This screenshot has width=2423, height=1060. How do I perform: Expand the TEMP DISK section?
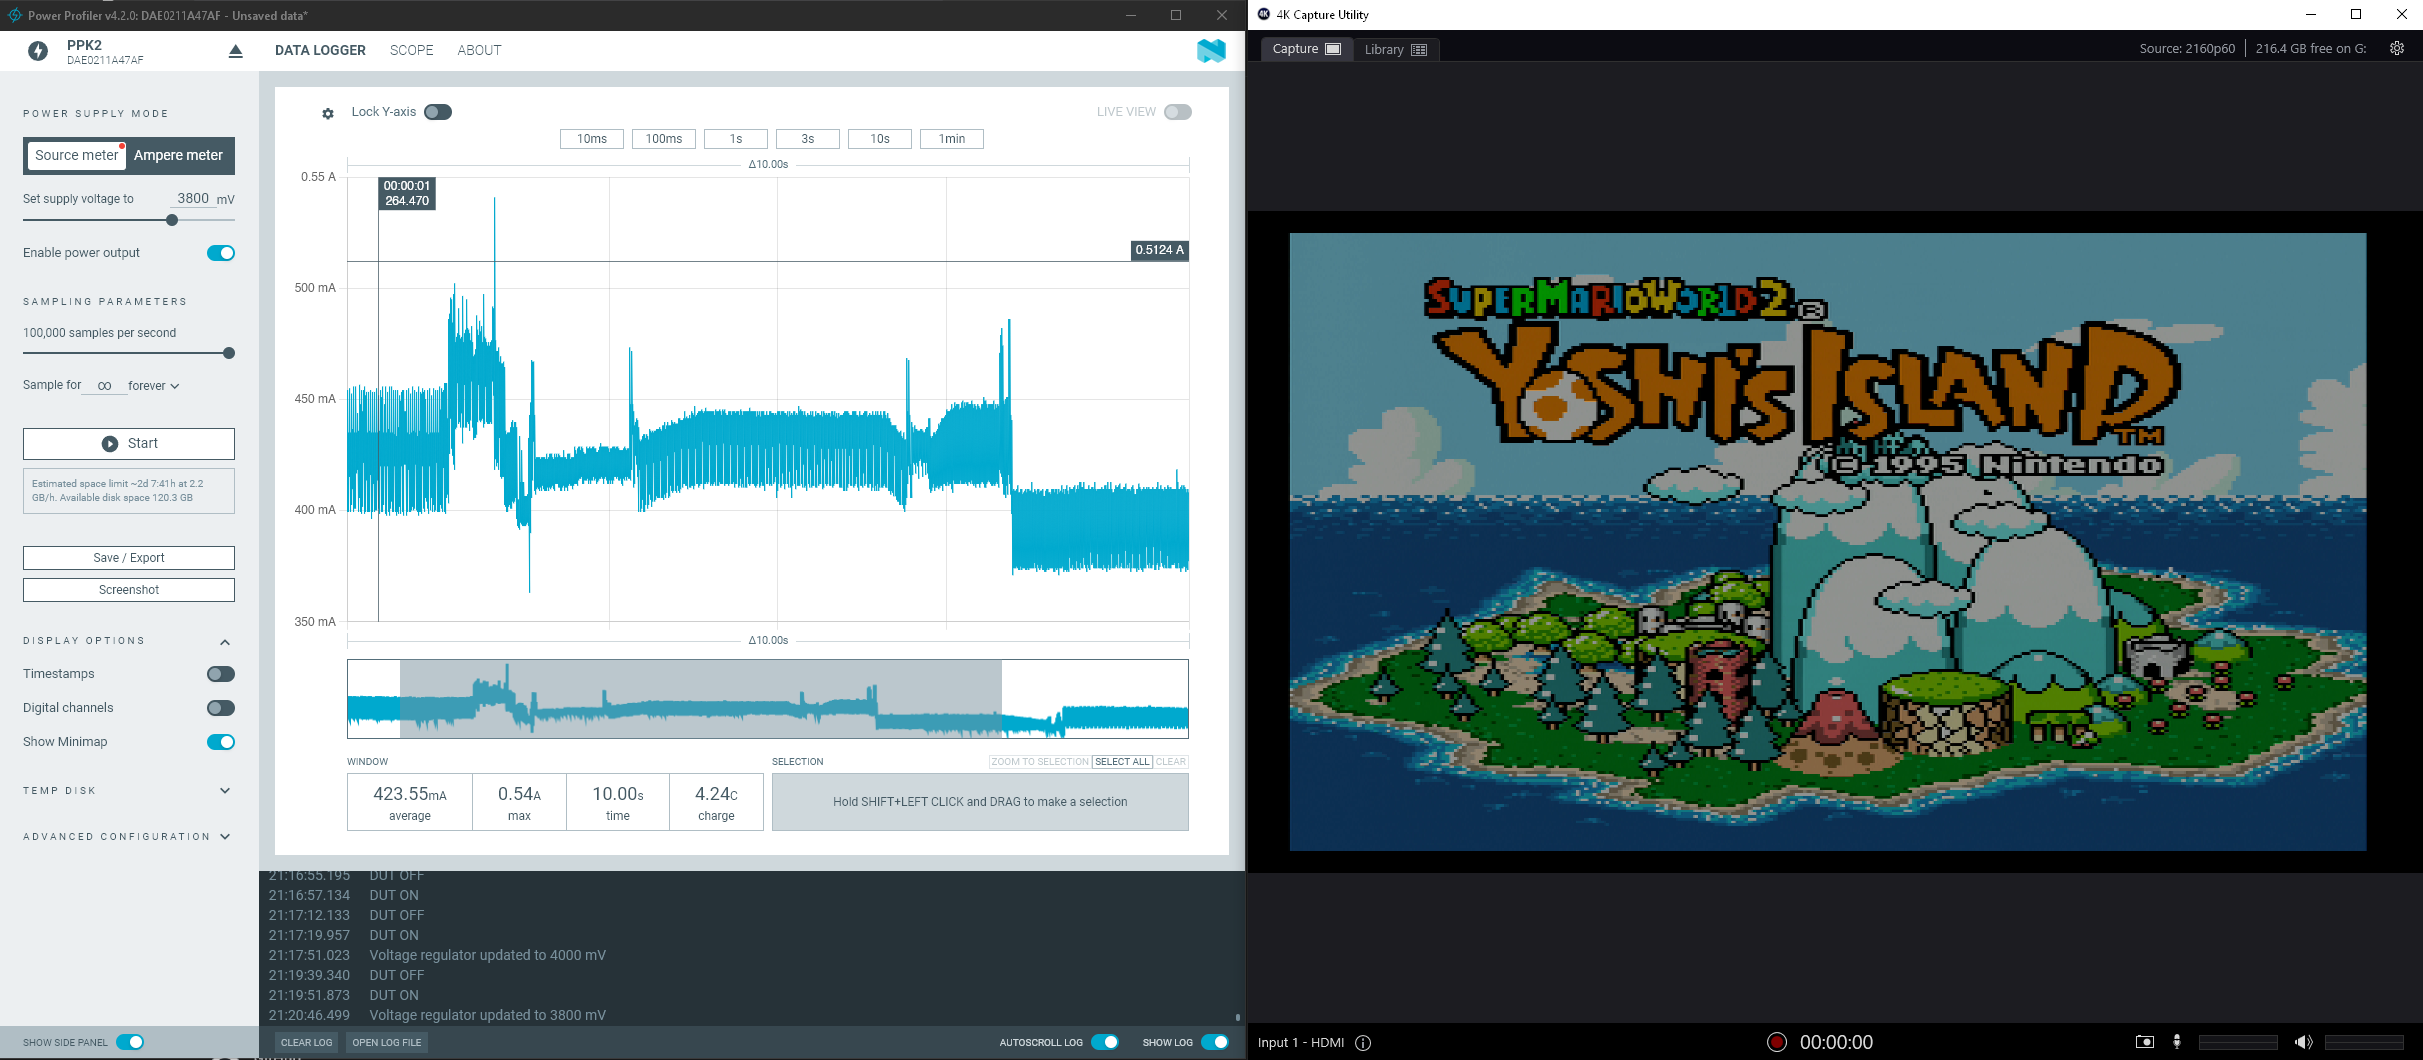[x=225, y=791]
